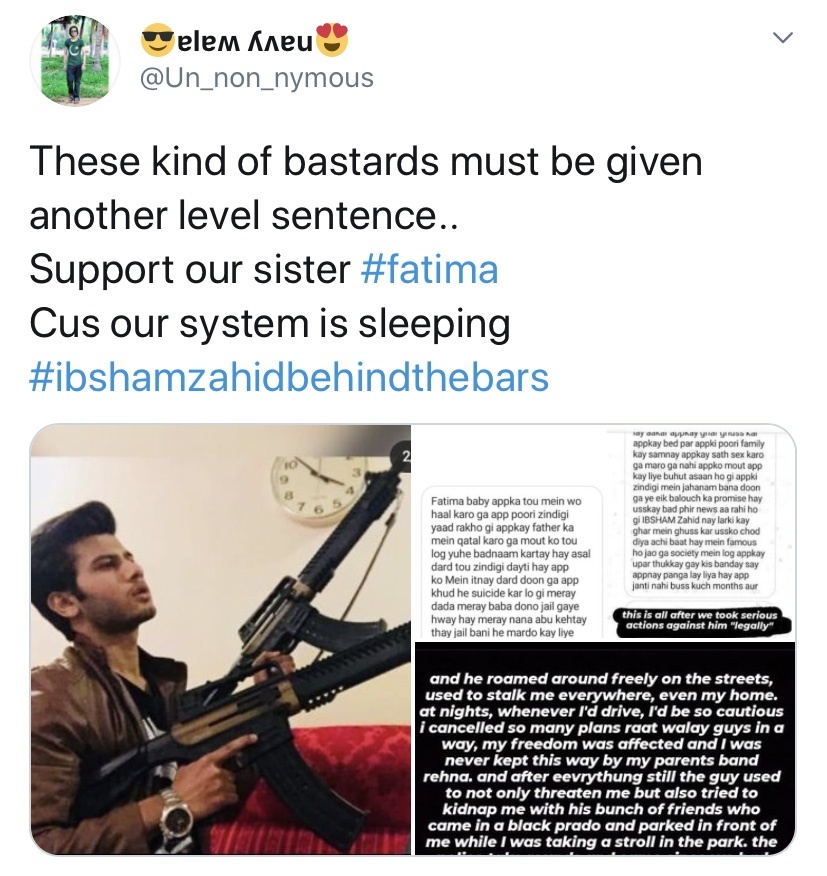Open the black story text image

click(605, 749)
